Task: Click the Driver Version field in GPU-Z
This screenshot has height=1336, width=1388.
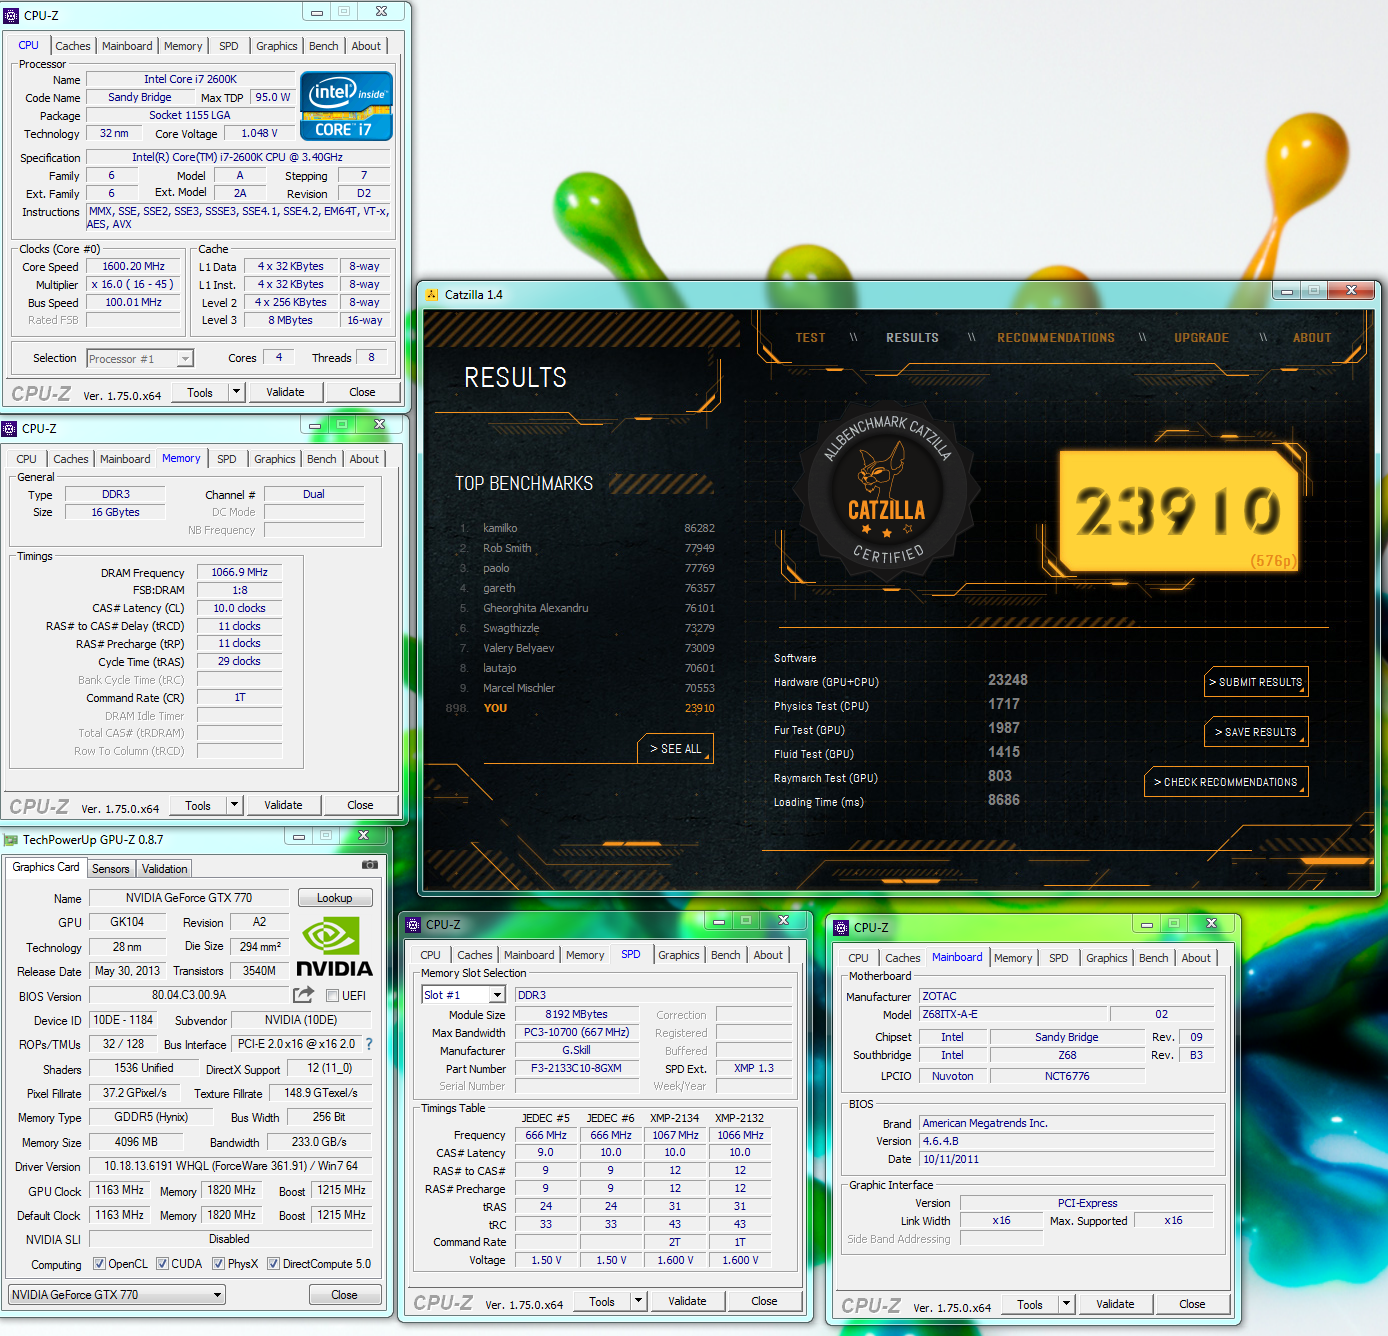Action: (x=230, y=1166)
